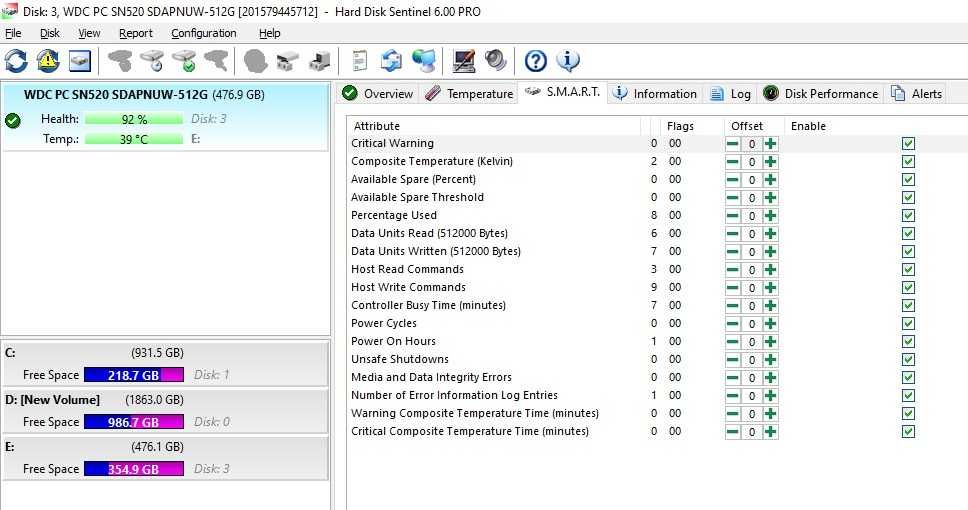This screenshot has width=968, height=510.
Task: Click the computer monitor with pen icon
Action: pos(464,61)
